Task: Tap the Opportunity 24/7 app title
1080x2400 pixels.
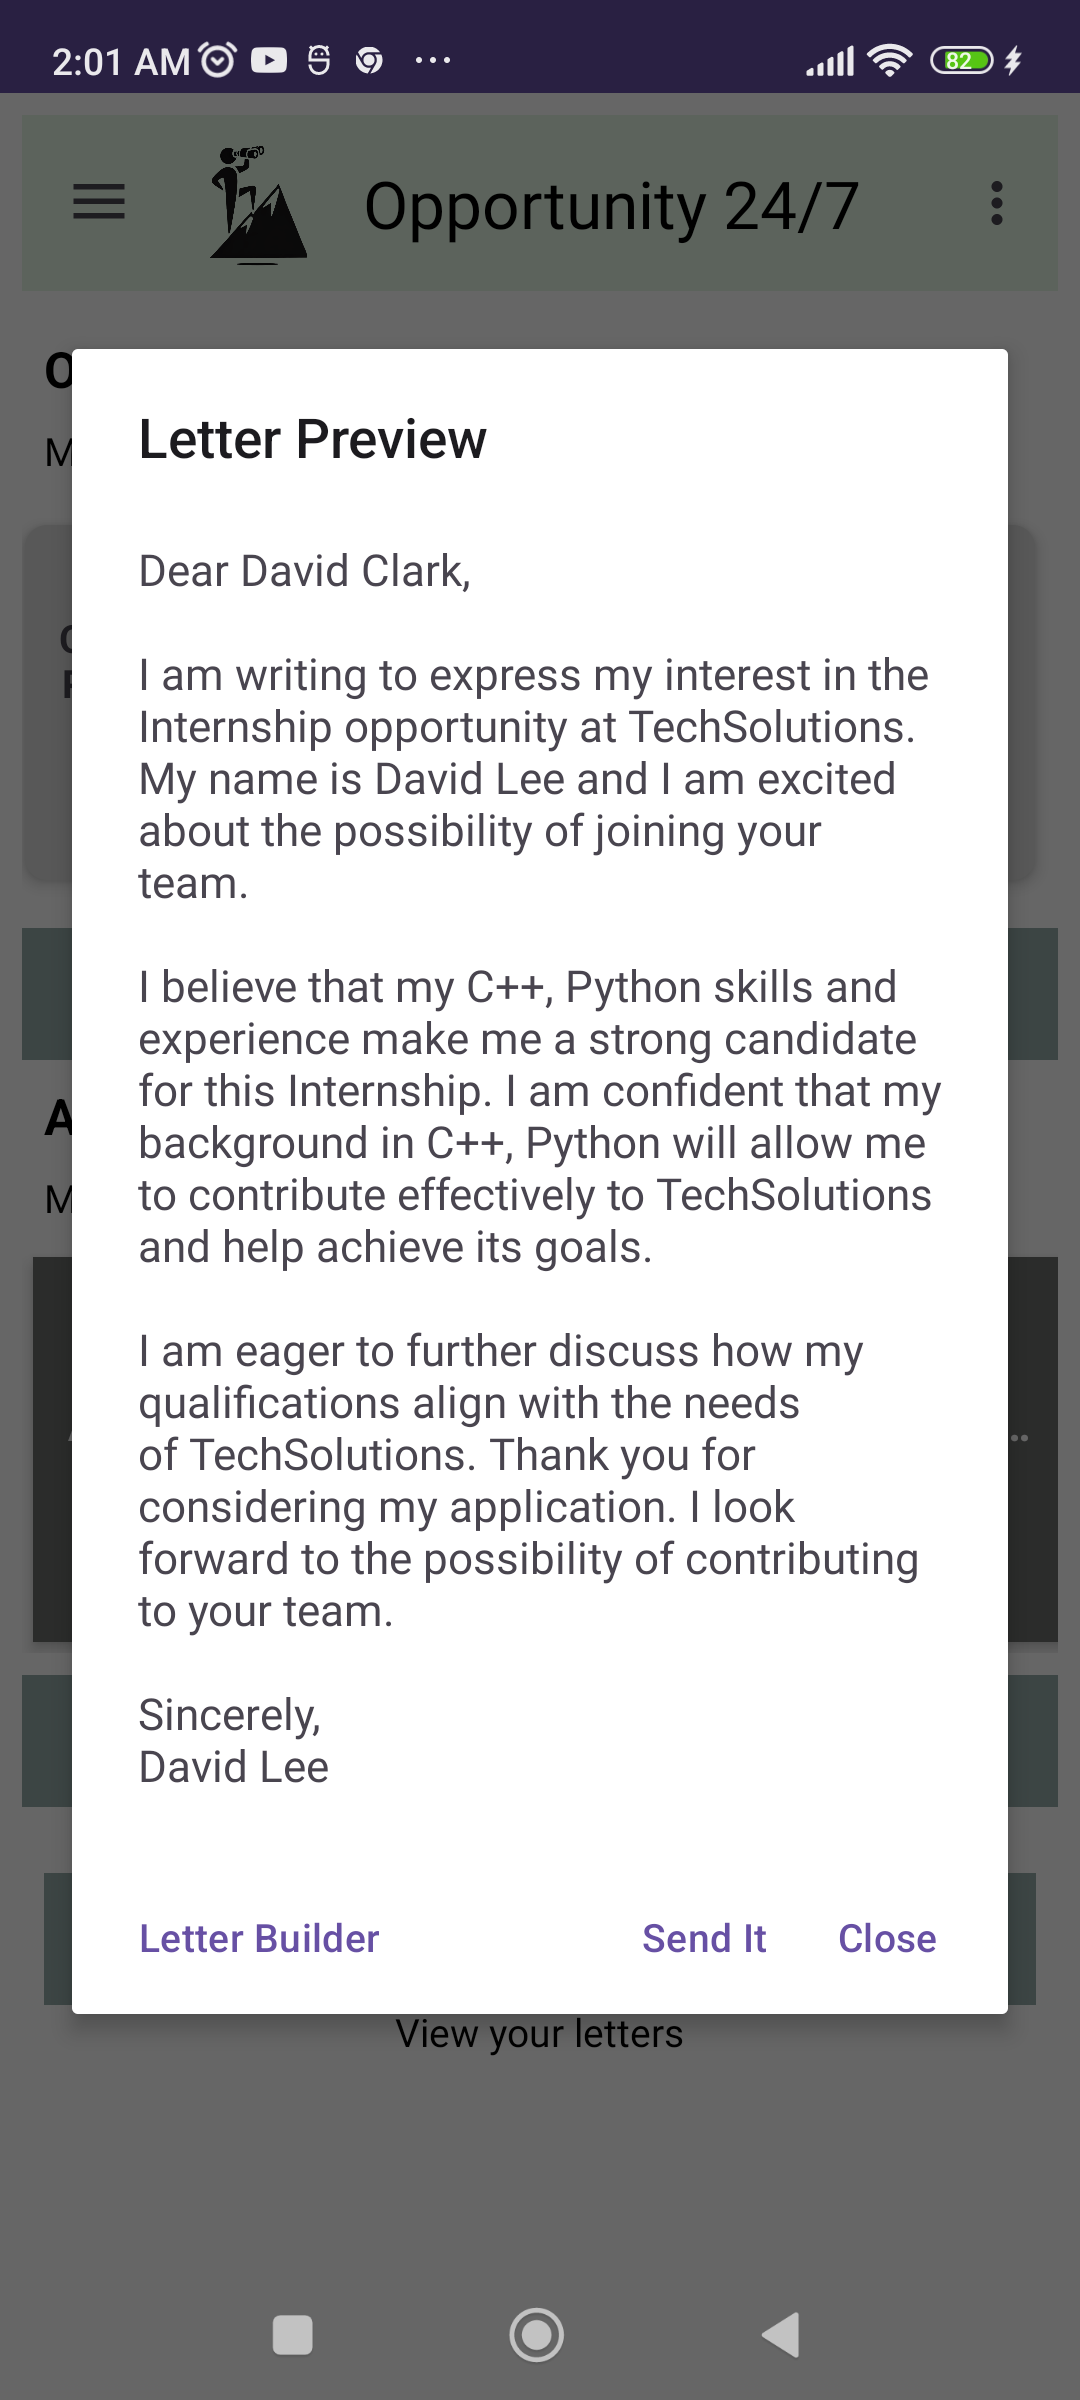Action: coord(611,206)
